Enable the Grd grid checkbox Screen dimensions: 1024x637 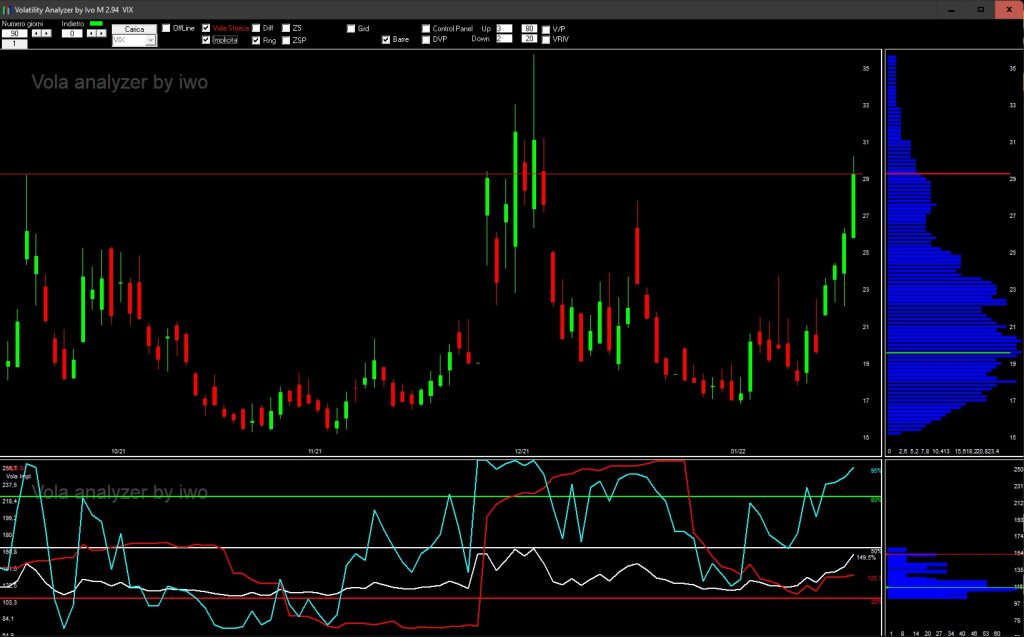[351, 28]
